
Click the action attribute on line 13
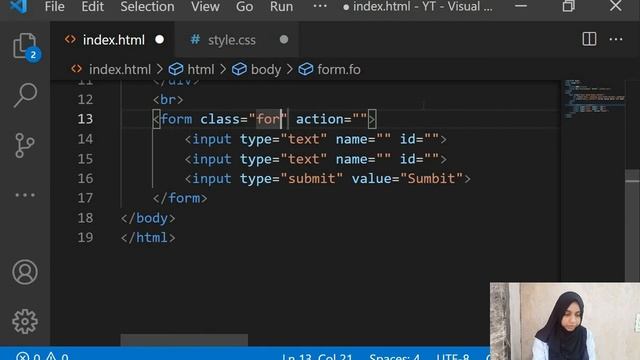331,119
